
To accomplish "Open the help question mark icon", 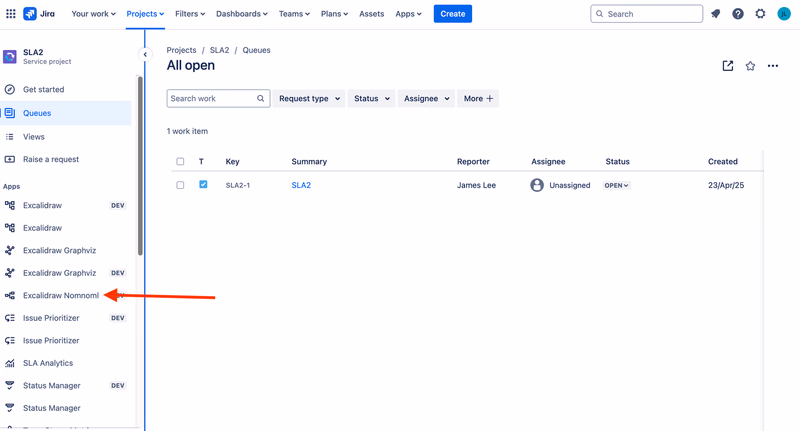I will (x=738, y=14).
